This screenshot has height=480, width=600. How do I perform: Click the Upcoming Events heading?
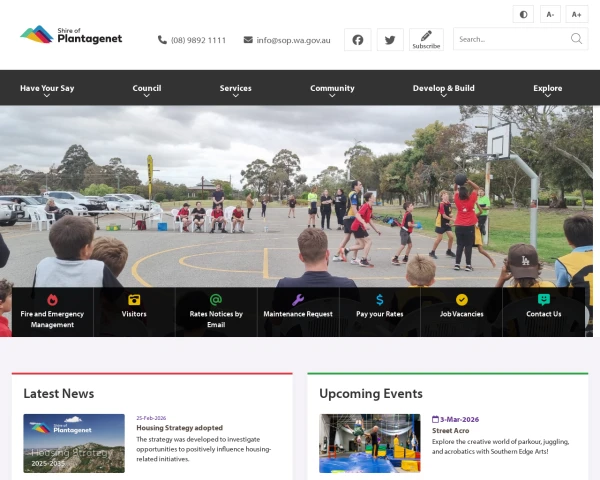point(371,393)
